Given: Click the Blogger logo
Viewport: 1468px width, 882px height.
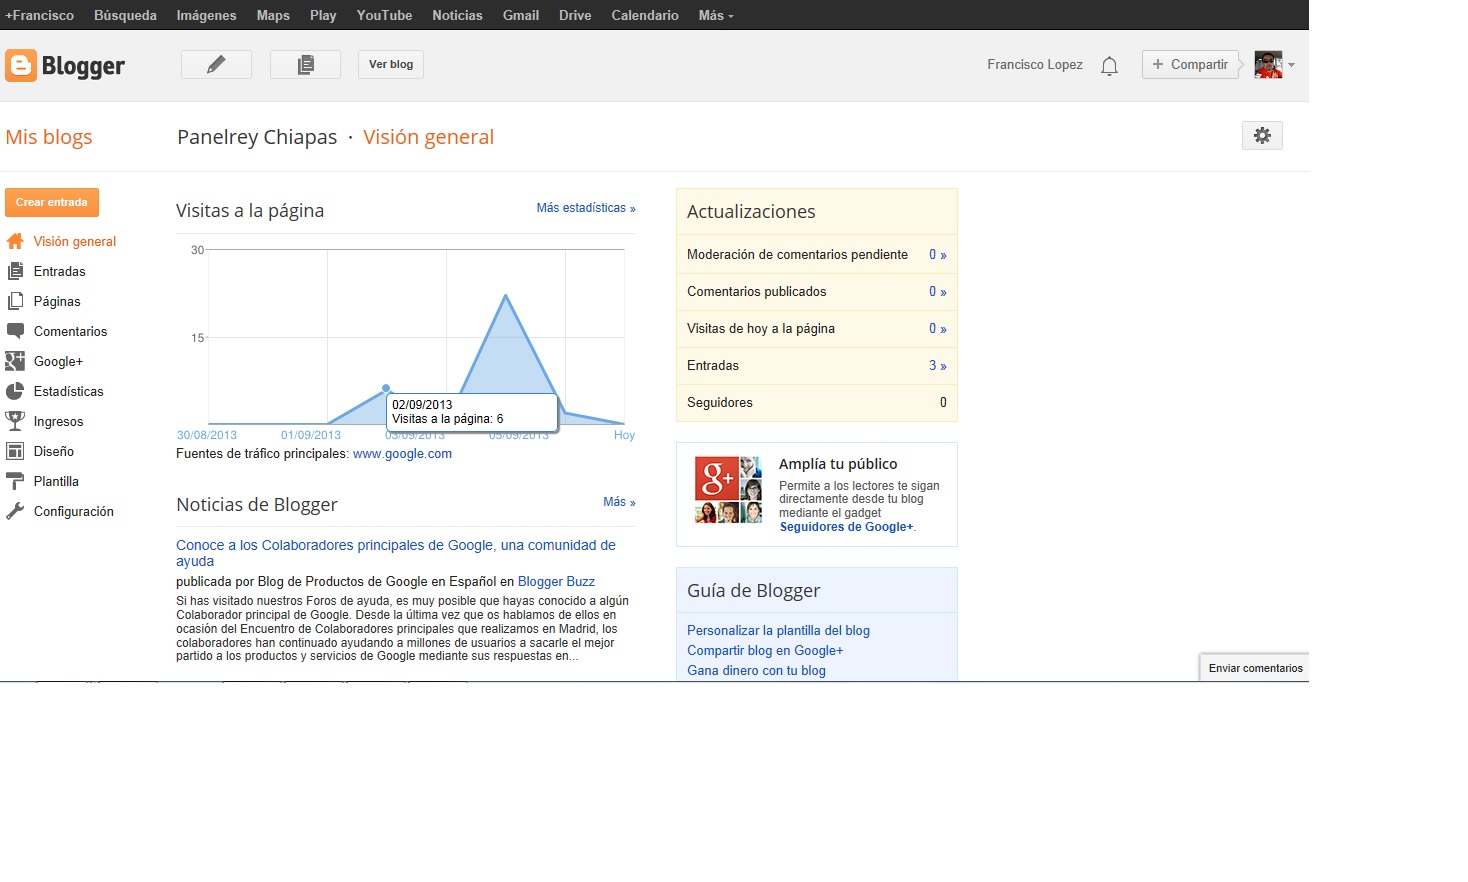Looking at the screenshot, I should pyautogui.click(x=66, y=66).
